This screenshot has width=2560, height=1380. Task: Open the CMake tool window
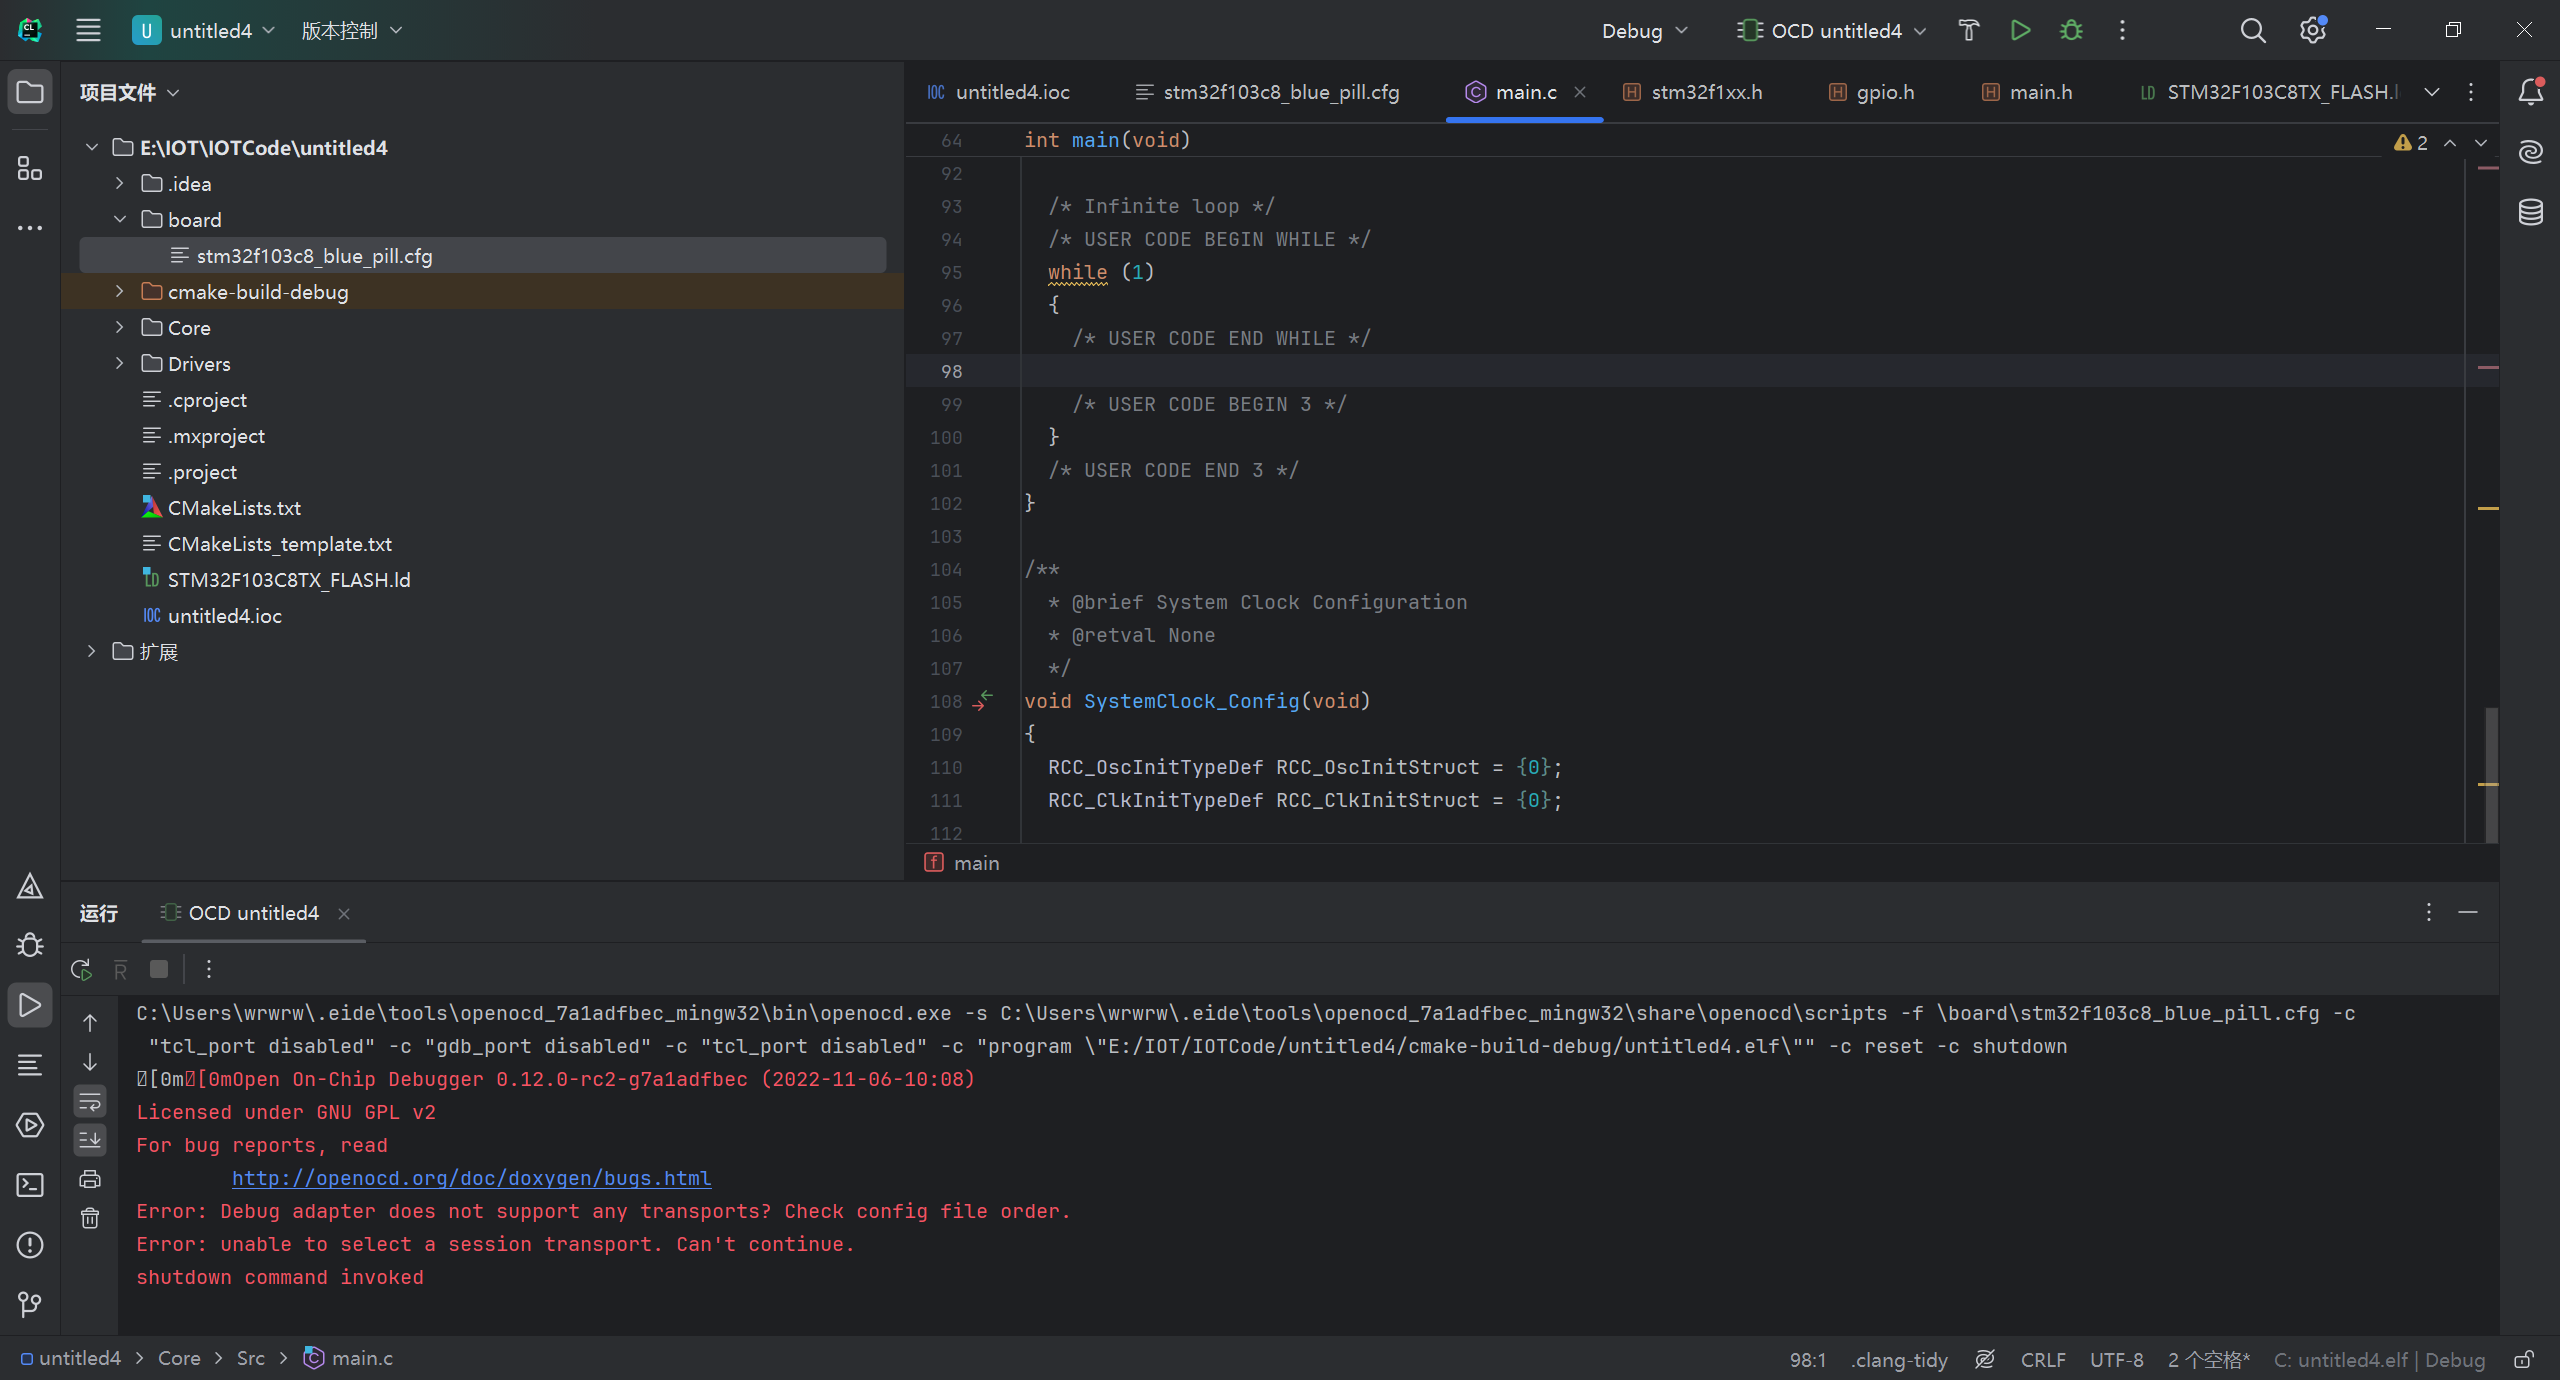click(30, 886)
